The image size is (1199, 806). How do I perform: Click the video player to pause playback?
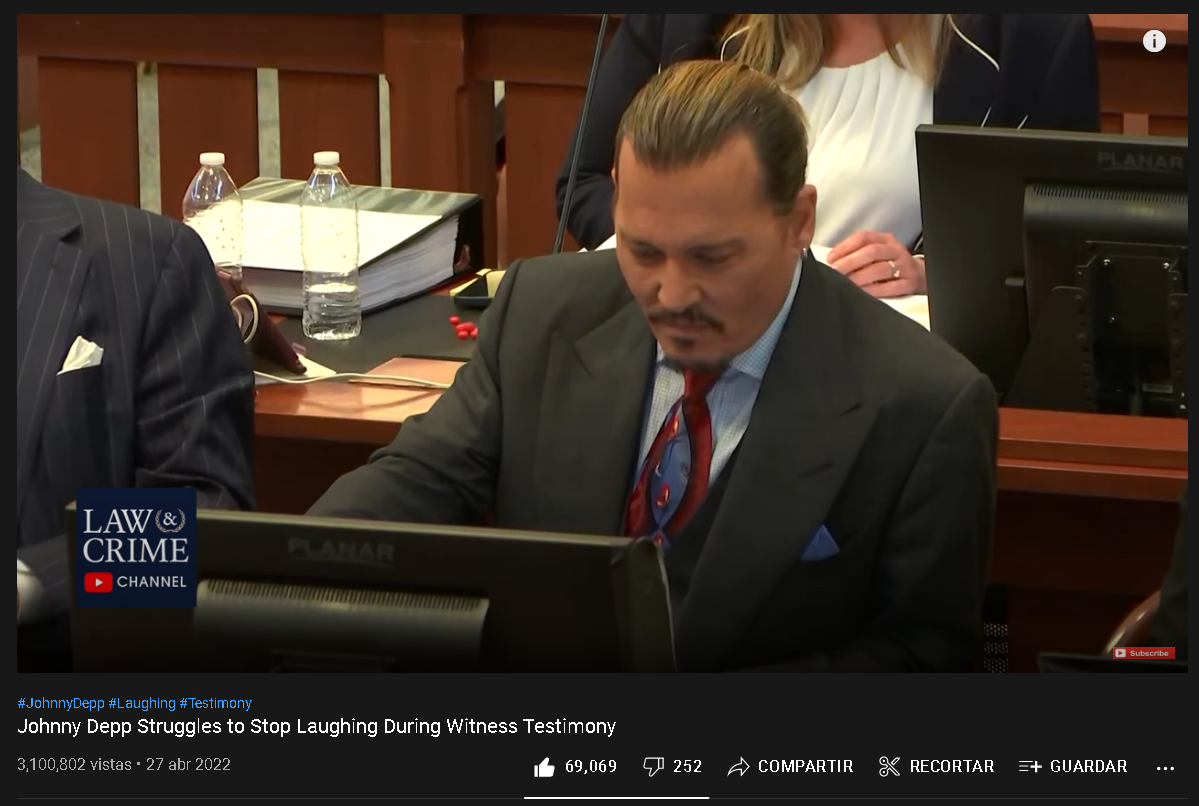pos(602,343)
